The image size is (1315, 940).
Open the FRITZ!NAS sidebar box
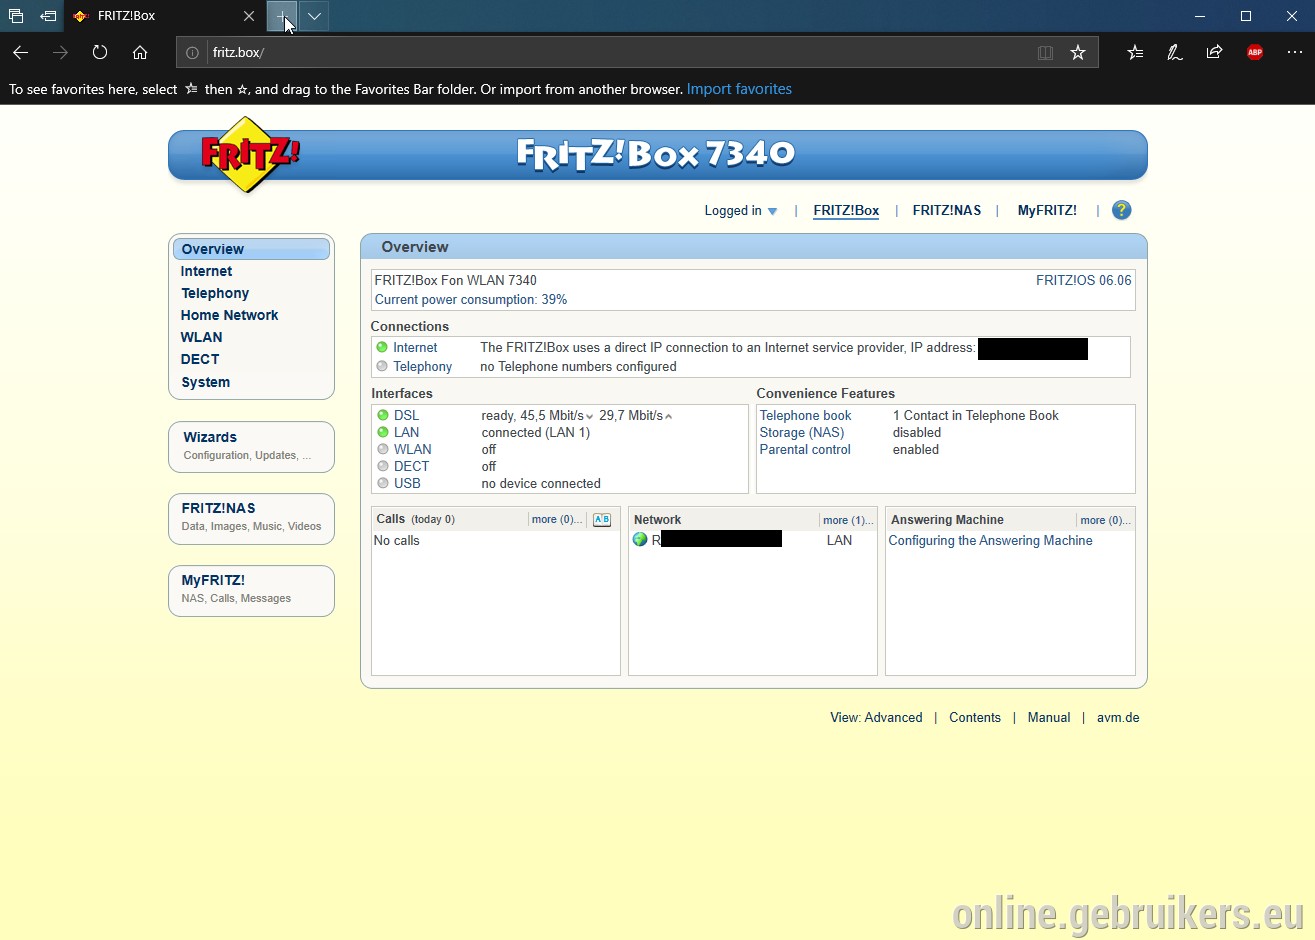(251, 518)
